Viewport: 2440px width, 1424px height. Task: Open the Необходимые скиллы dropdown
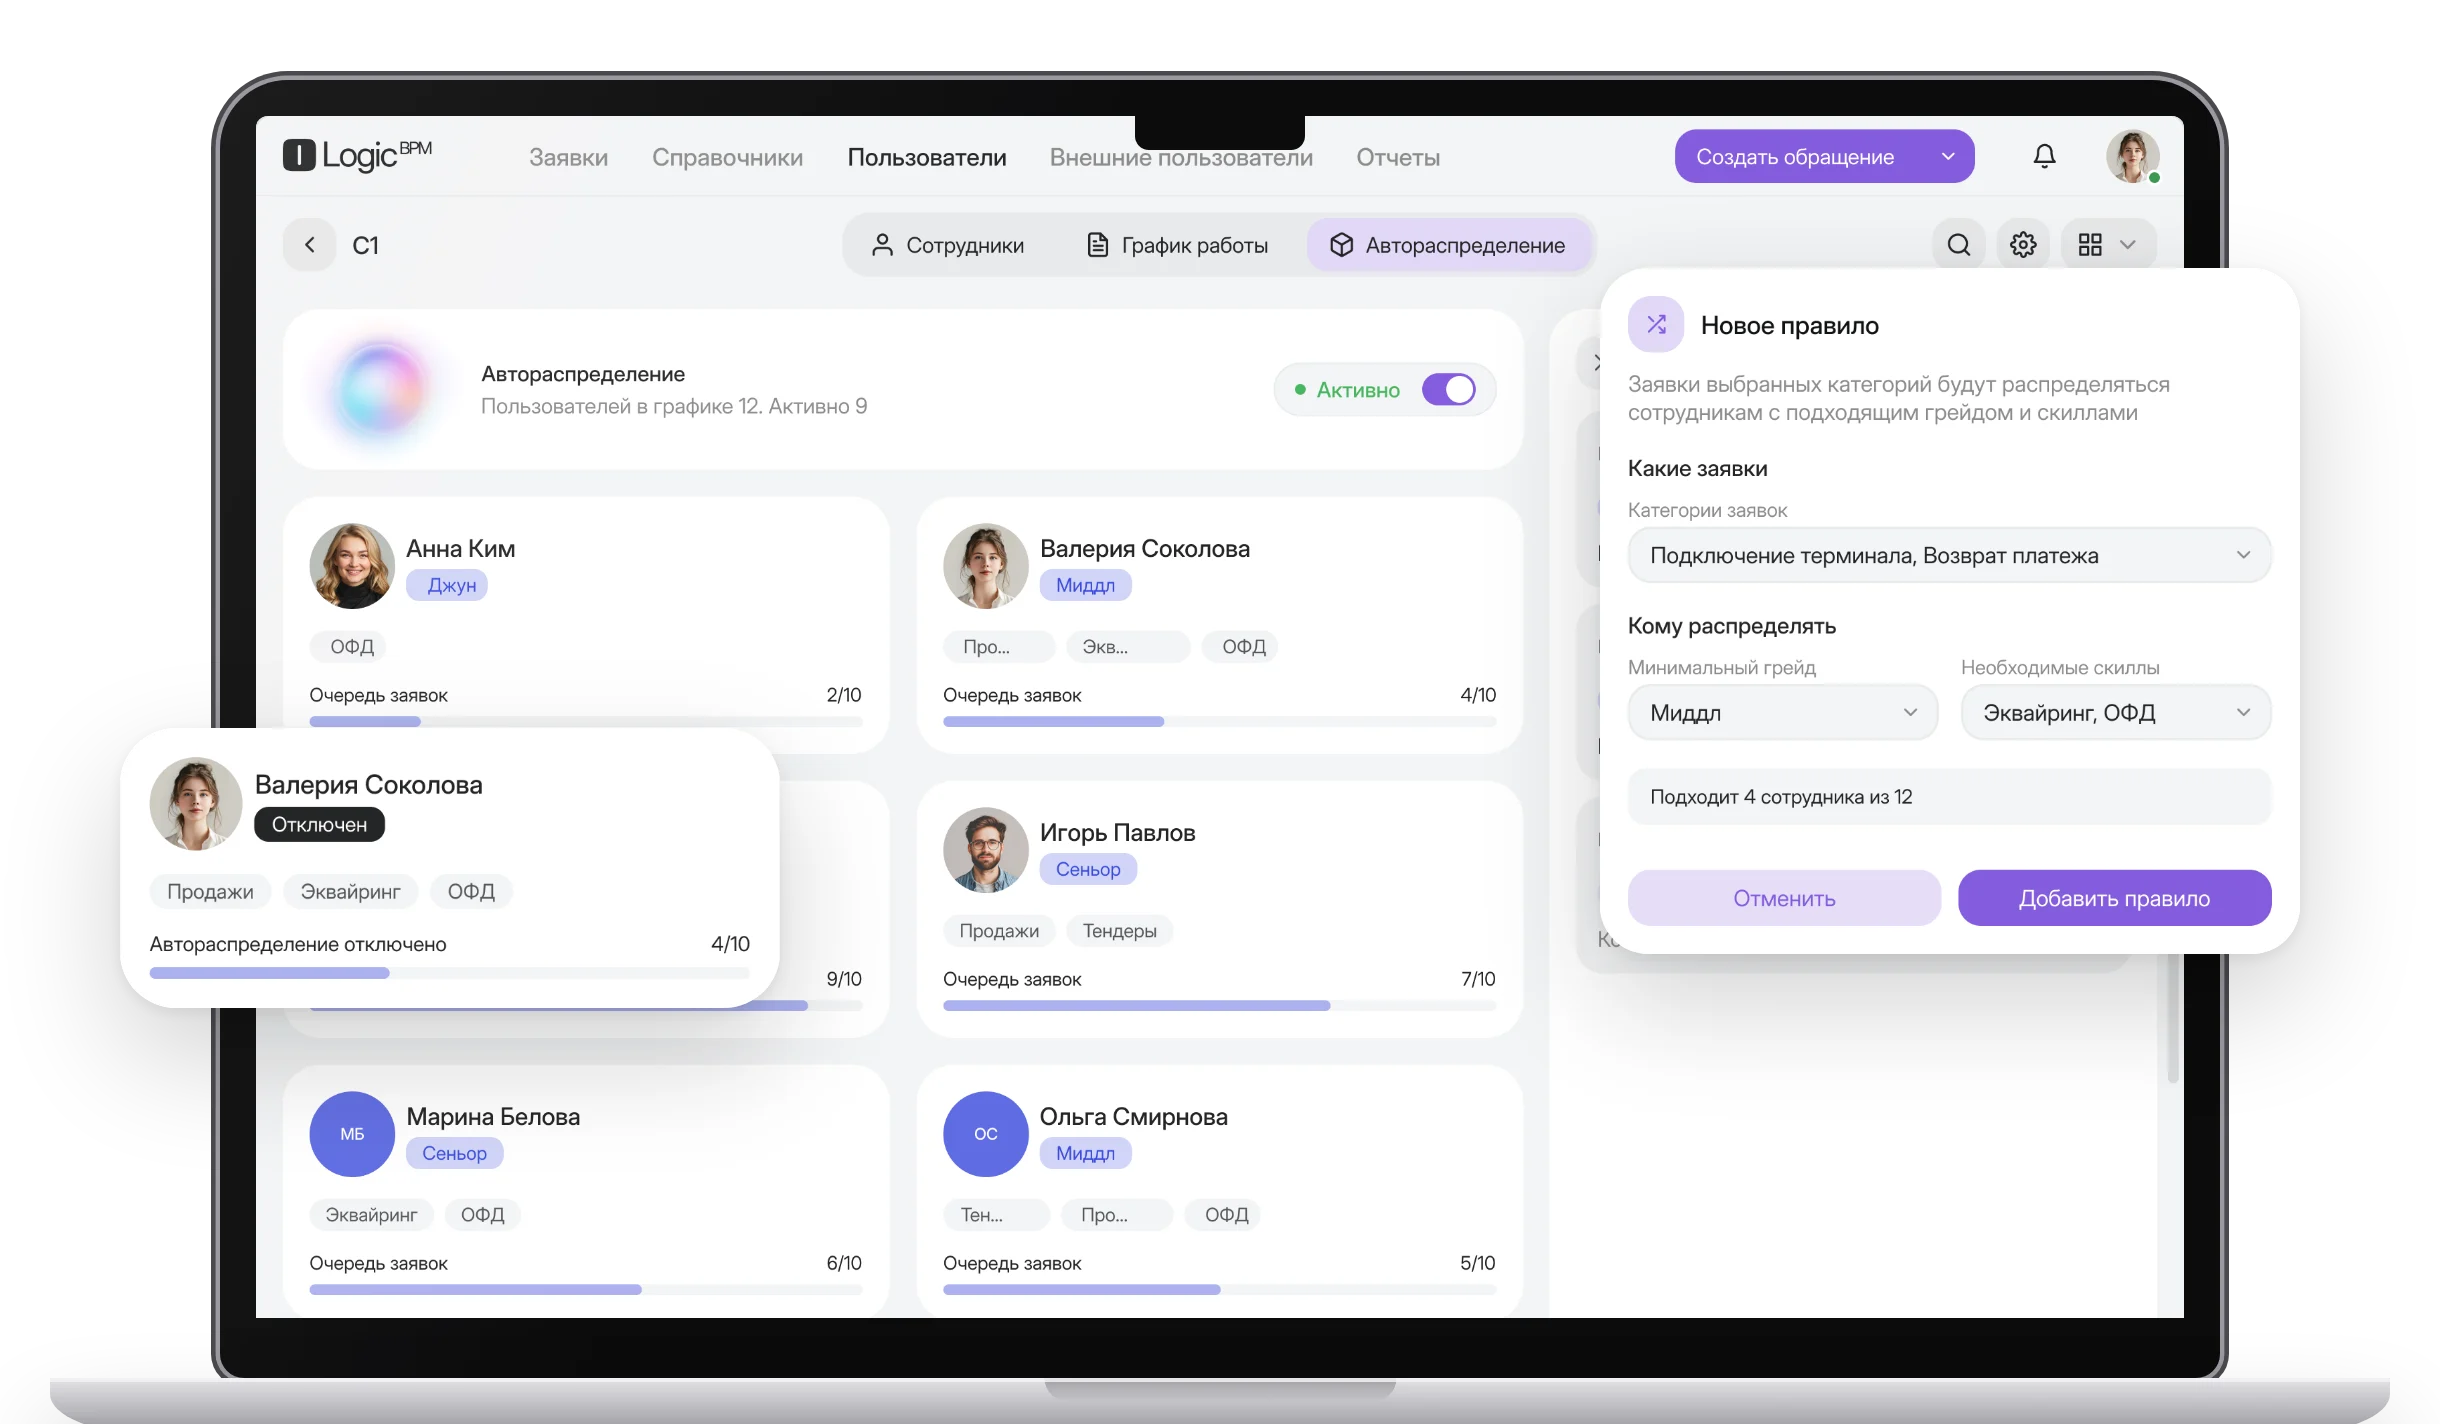pyautogui.click(x=2116, y=713)
